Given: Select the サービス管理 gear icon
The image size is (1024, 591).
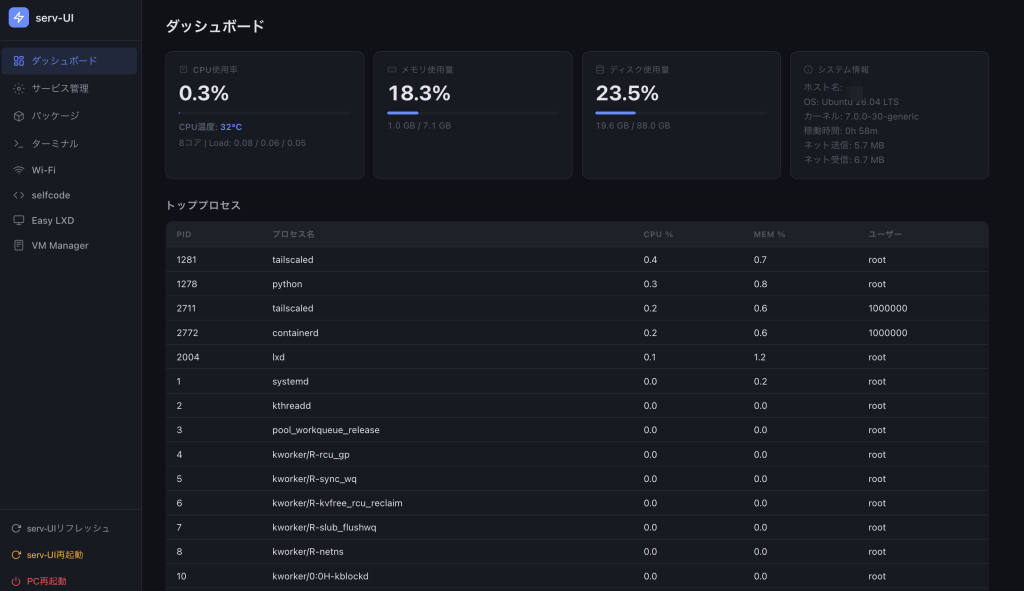Looking at the screenshot, I should pos(19,88).
